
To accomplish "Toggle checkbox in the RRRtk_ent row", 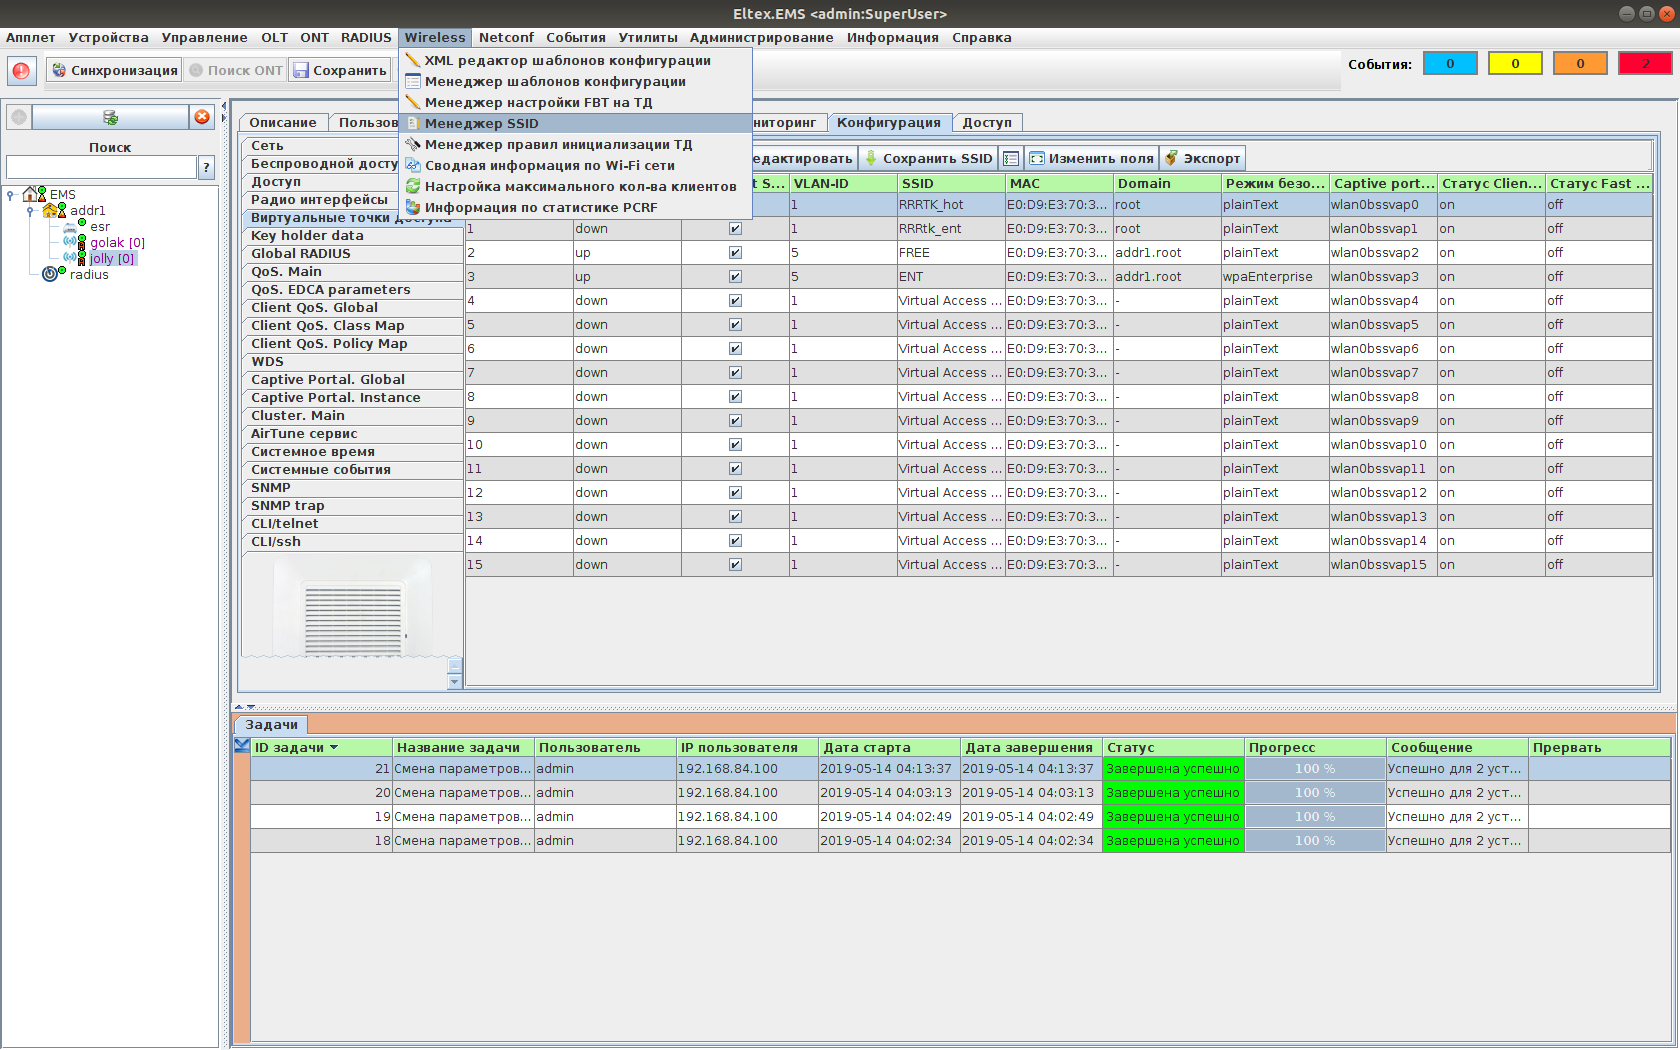I will coord(735,229).
